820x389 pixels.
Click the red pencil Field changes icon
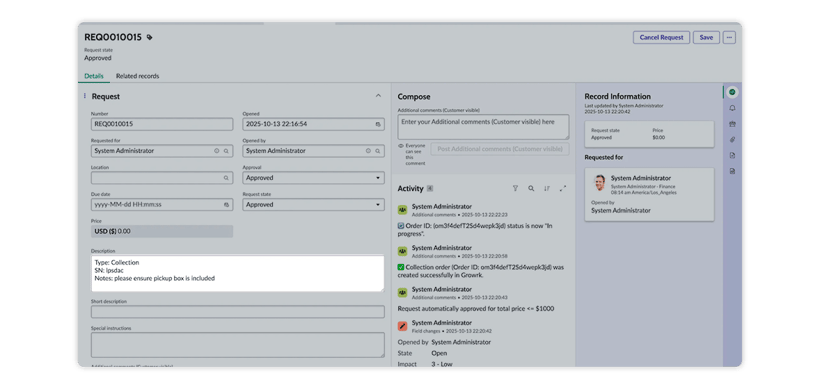[x=402, y=326]
